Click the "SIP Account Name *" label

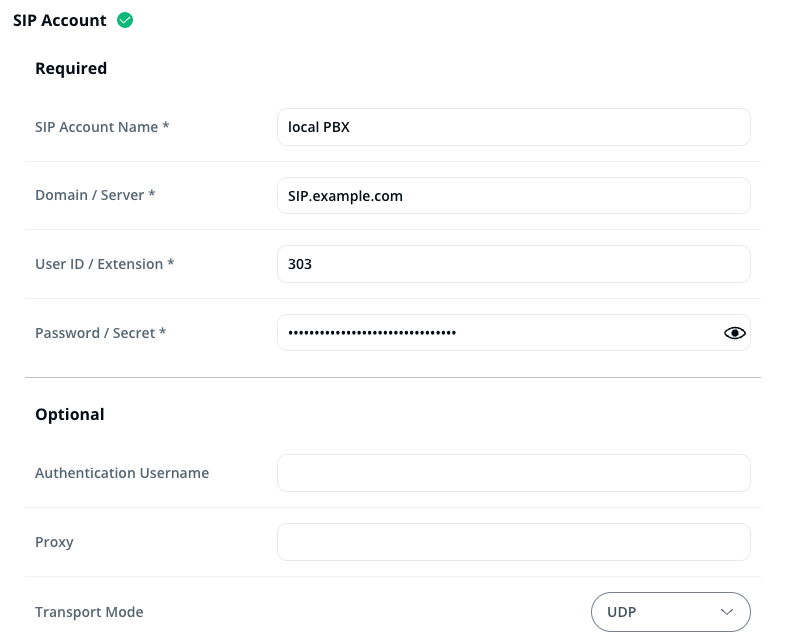[x=102, y=127]
